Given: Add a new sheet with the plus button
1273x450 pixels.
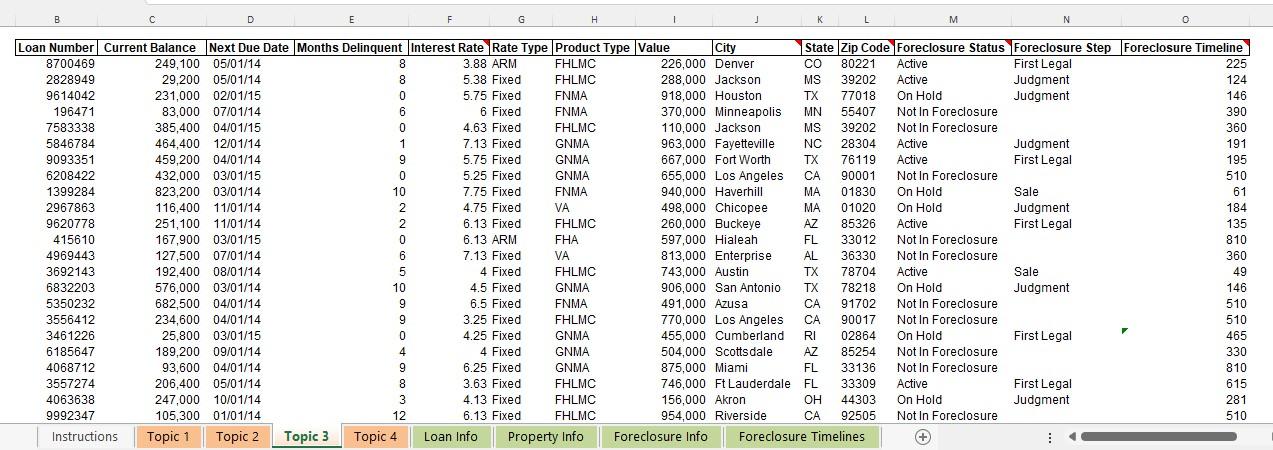Looking at the screenshot, I should click(x=923, y=437).
